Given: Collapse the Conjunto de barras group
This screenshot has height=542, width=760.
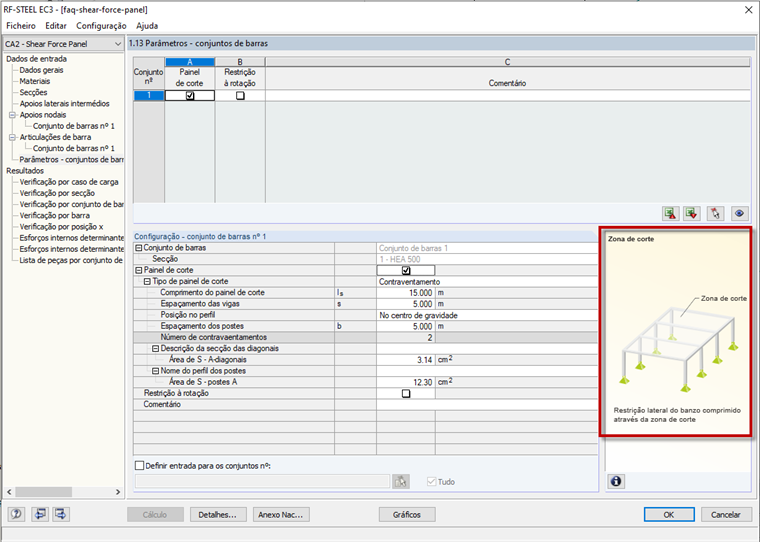Looking at the screenshot, I should click(139, 248).
